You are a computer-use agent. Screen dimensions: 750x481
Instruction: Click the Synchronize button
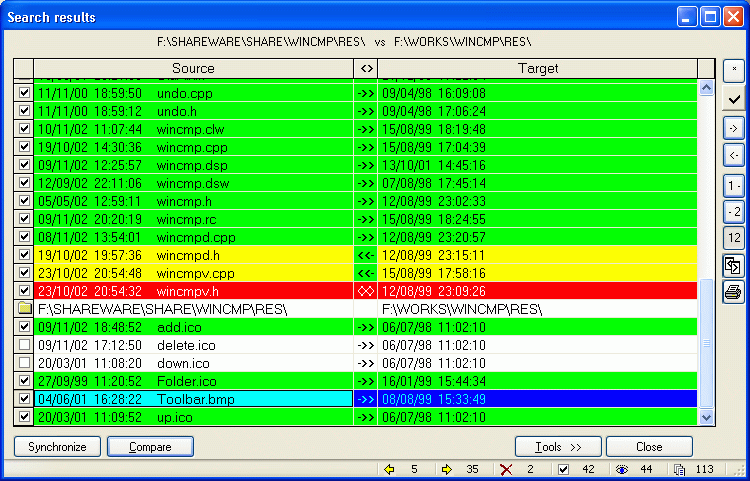pos(57,447)
